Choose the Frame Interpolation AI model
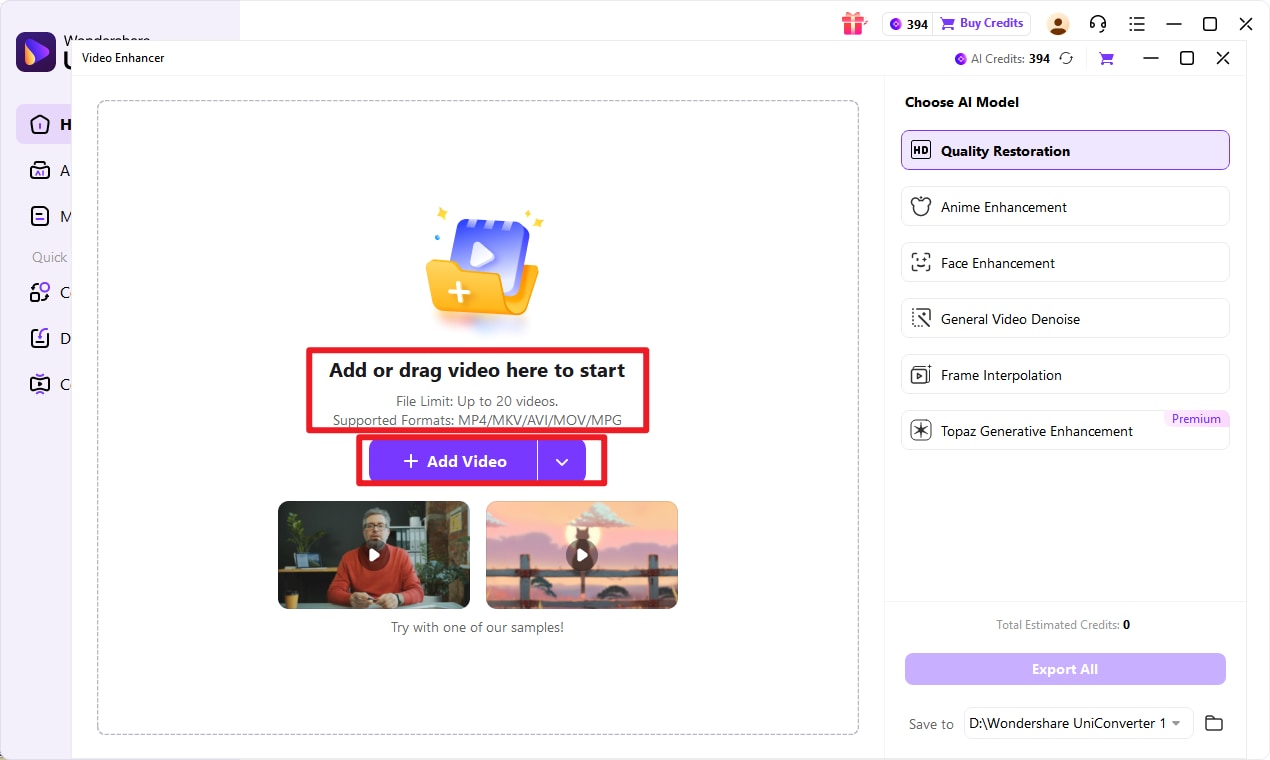Viewport: 1270px width, 760px height. 1064,374
